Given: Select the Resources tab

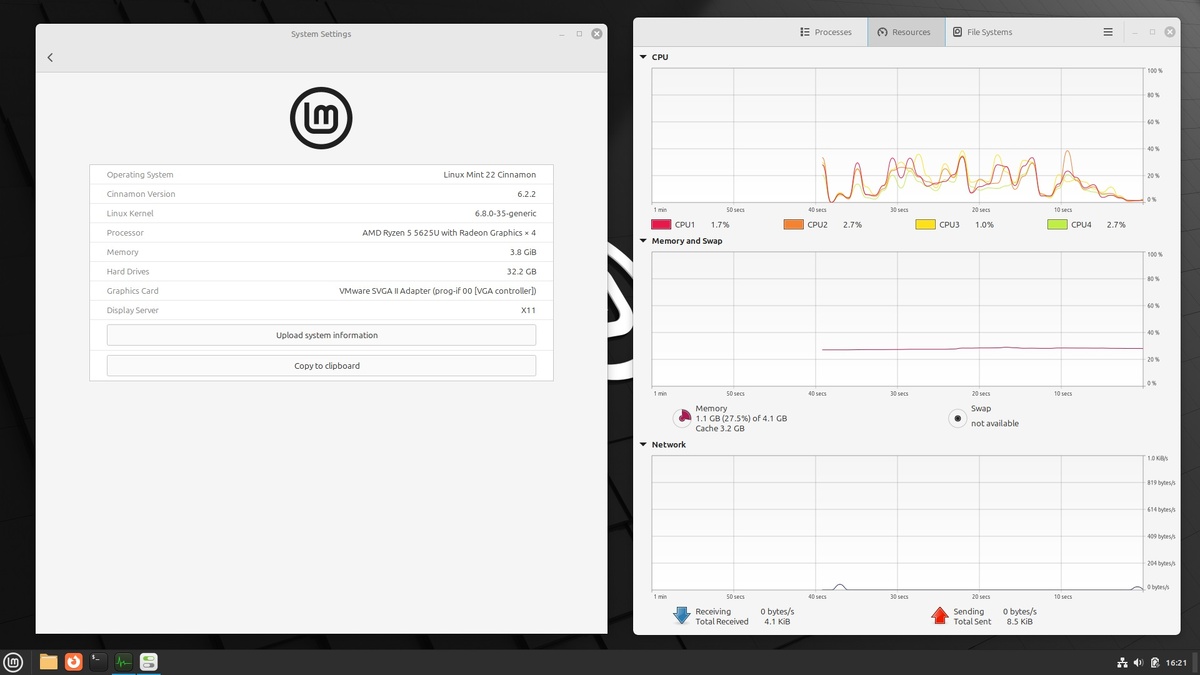Looking at the screenshot, I should pyautogui.click(x=904, y=32).
